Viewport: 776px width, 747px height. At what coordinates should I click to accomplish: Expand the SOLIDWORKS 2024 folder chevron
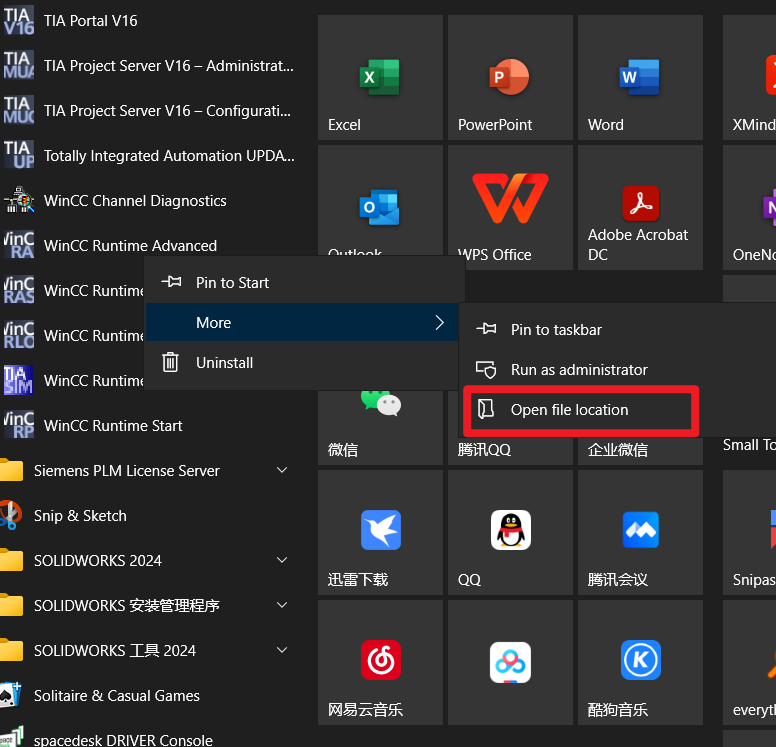(x=282, y=560)
